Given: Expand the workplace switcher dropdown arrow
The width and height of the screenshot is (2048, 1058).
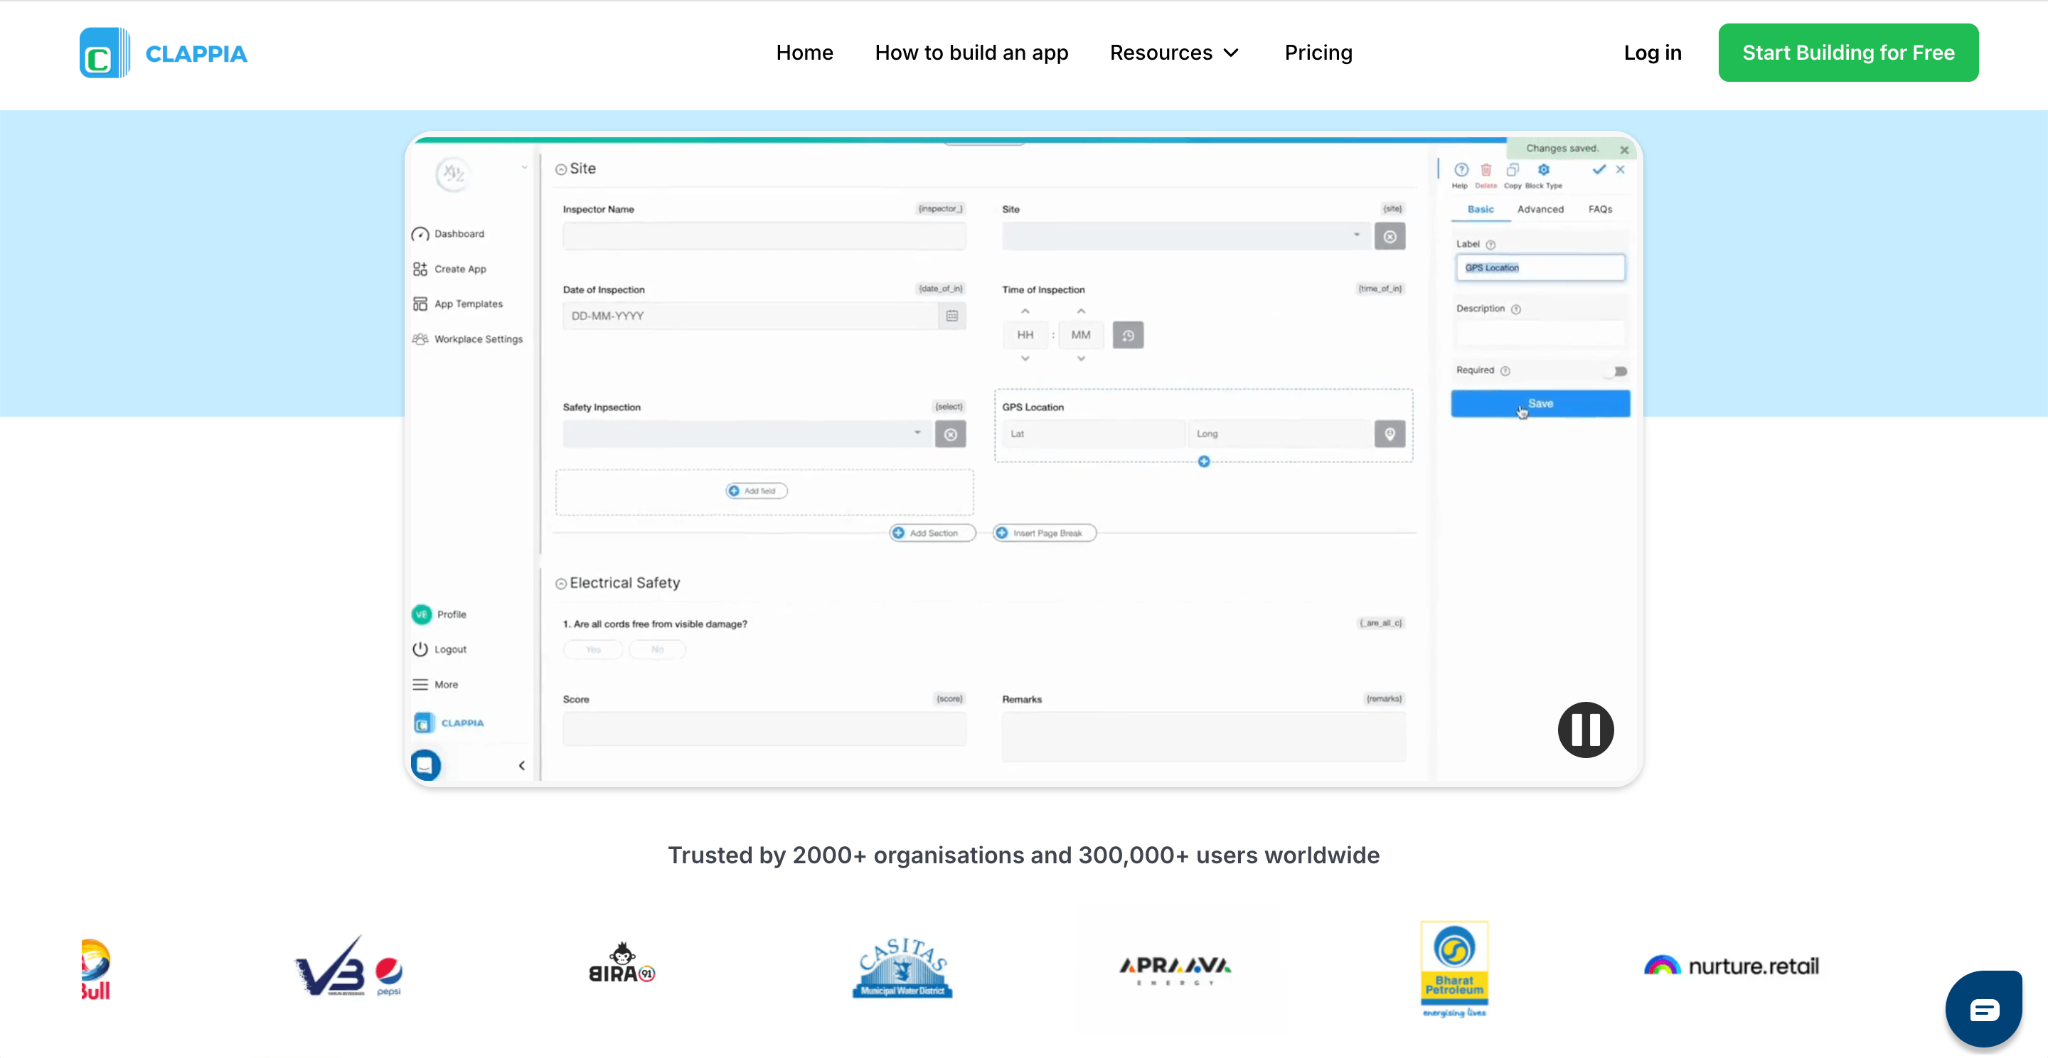Looking at the screenshot, I should [x=524, y=168].
